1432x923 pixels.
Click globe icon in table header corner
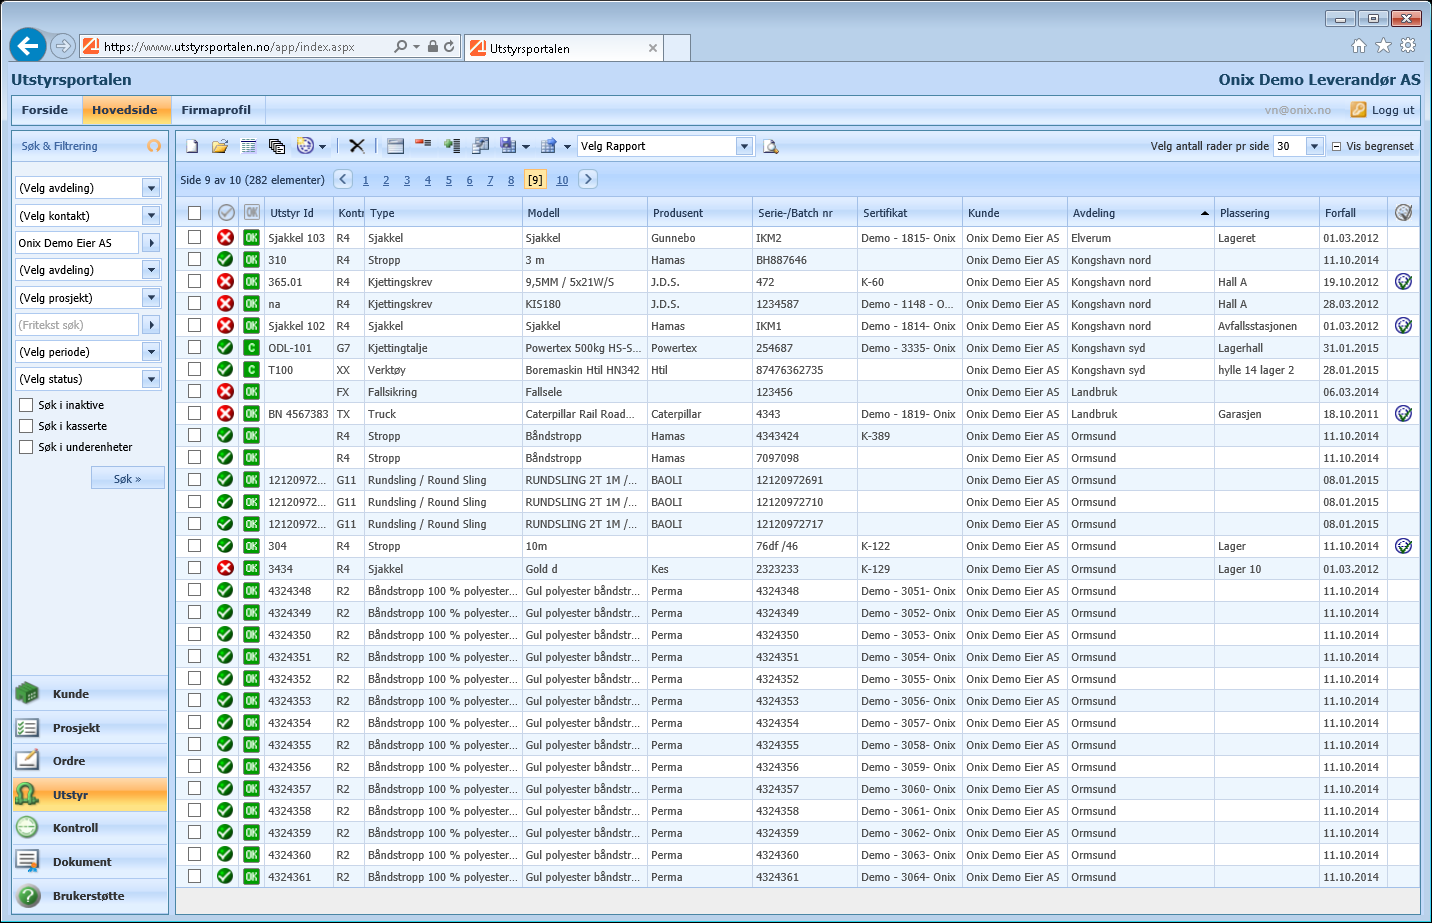coord(1404,212)
